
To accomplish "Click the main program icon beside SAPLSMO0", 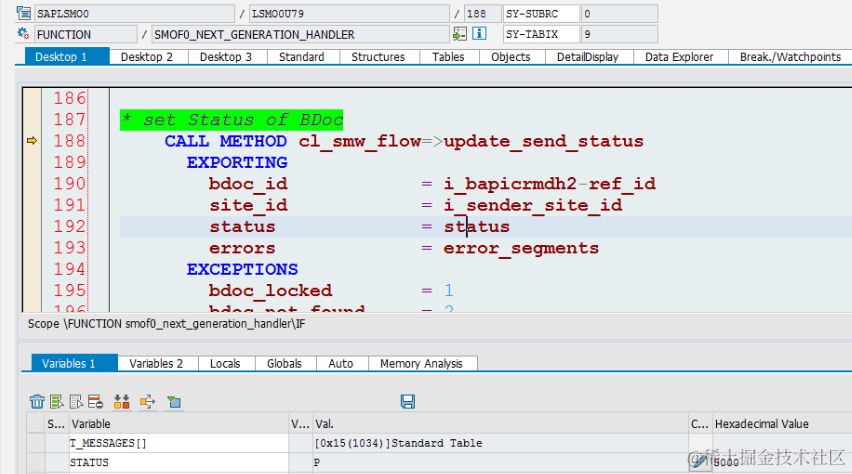I will tap(23, 13).
